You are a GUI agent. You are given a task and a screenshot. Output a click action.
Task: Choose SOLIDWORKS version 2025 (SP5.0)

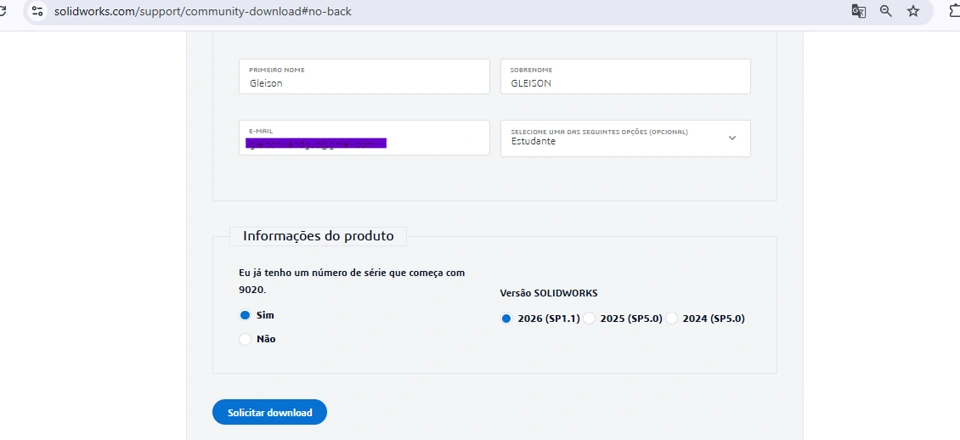coord(589,318)
